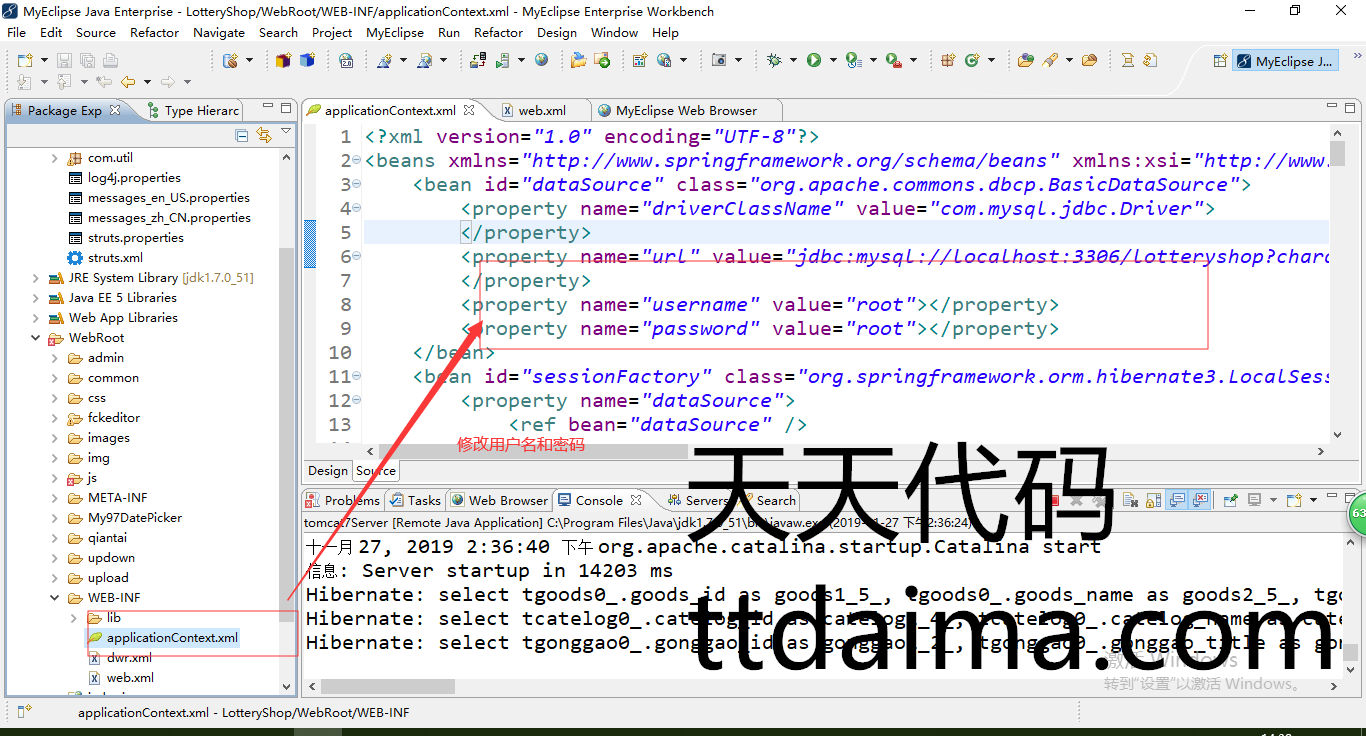This screenshot has height=736, width=1366.
Task: Select the MyEclipse Java perspective button
Action: tap(1285, 61)
